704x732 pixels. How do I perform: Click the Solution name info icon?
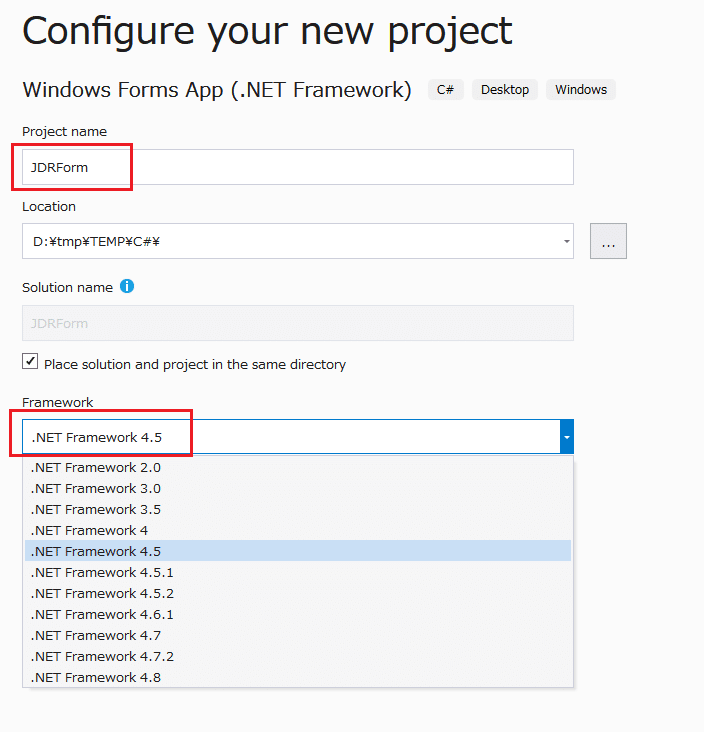pyautogui.click(x=127, y=287)
